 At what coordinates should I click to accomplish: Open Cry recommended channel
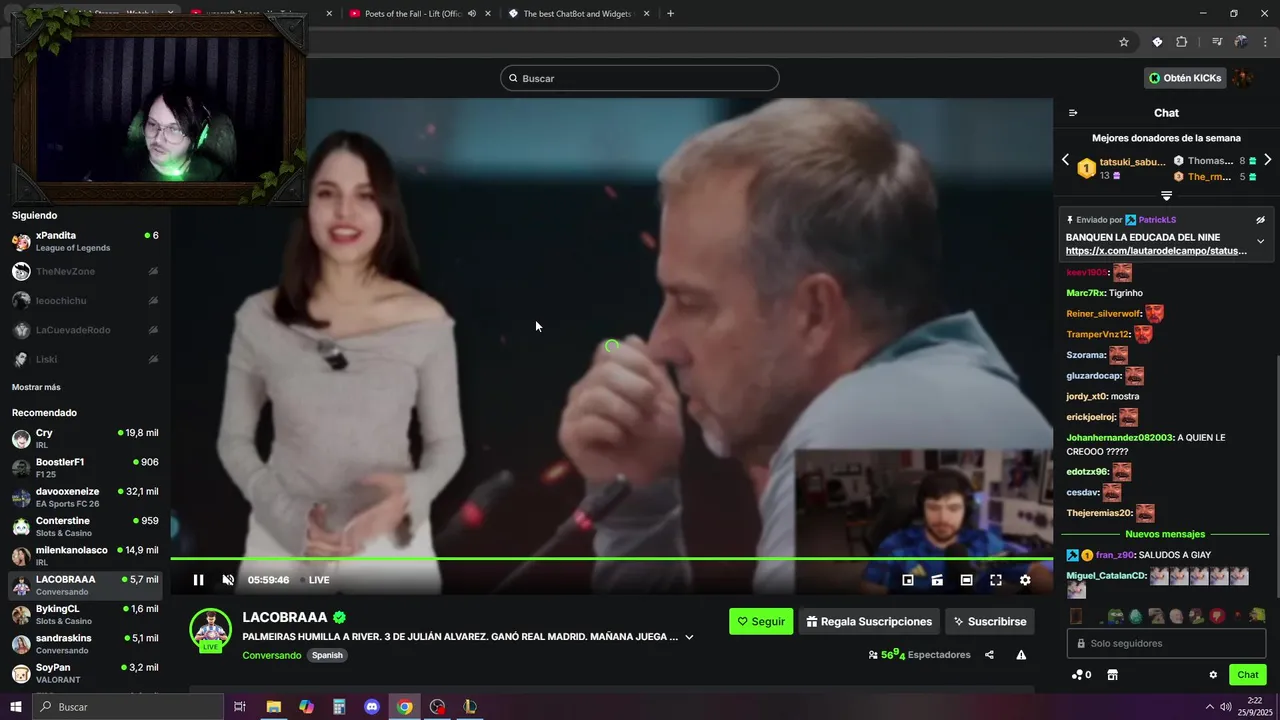coord(85,439)
